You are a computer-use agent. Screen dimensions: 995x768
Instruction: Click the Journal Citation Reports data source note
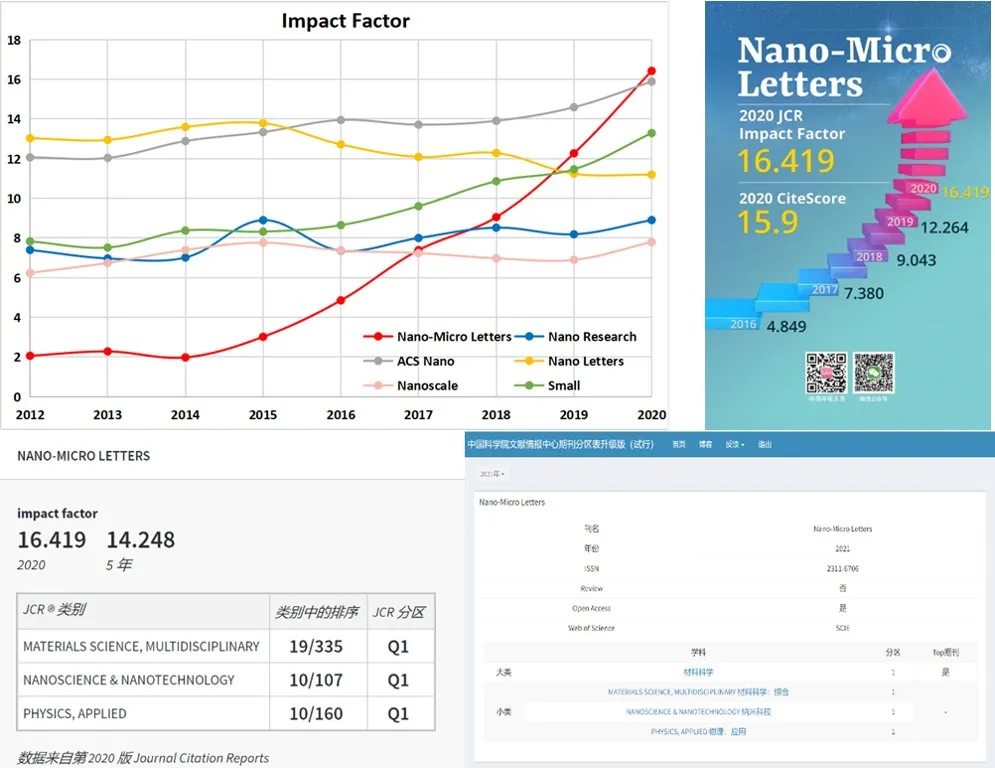(x=143, y=758)
